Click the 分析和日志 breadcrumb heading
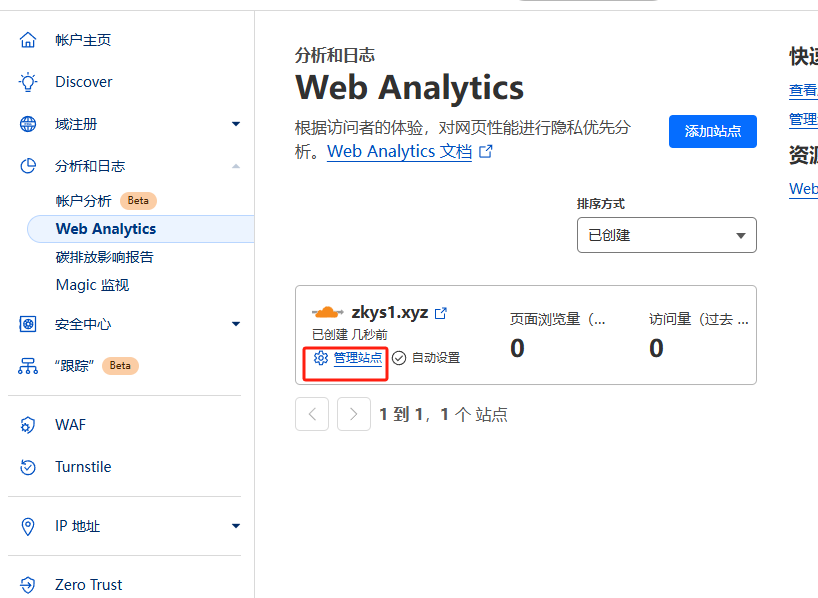The height and width of the screenshot is (598, 818). (x=334, y=55)
